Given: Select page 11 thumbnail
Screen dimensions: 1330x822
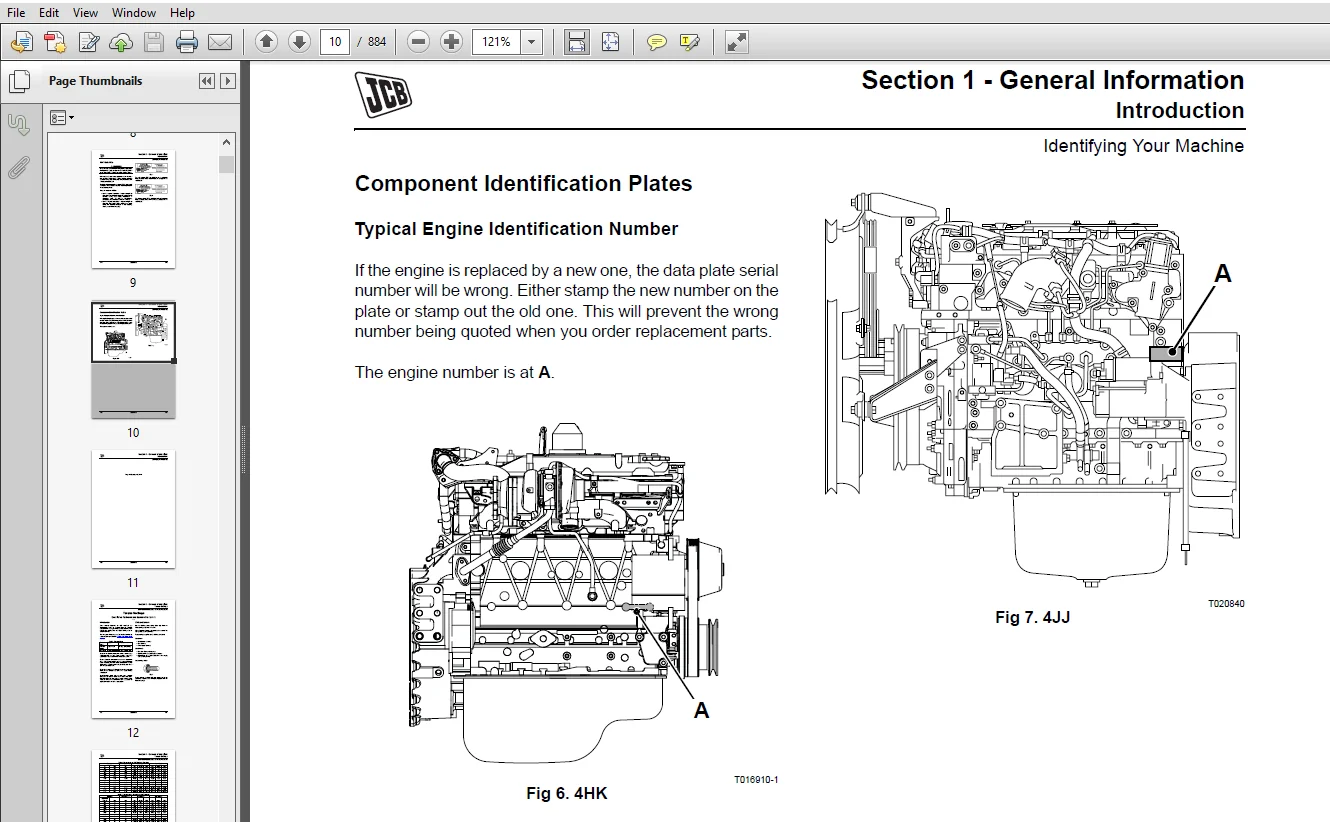Looking at the screenshot, I should point(133,509).
